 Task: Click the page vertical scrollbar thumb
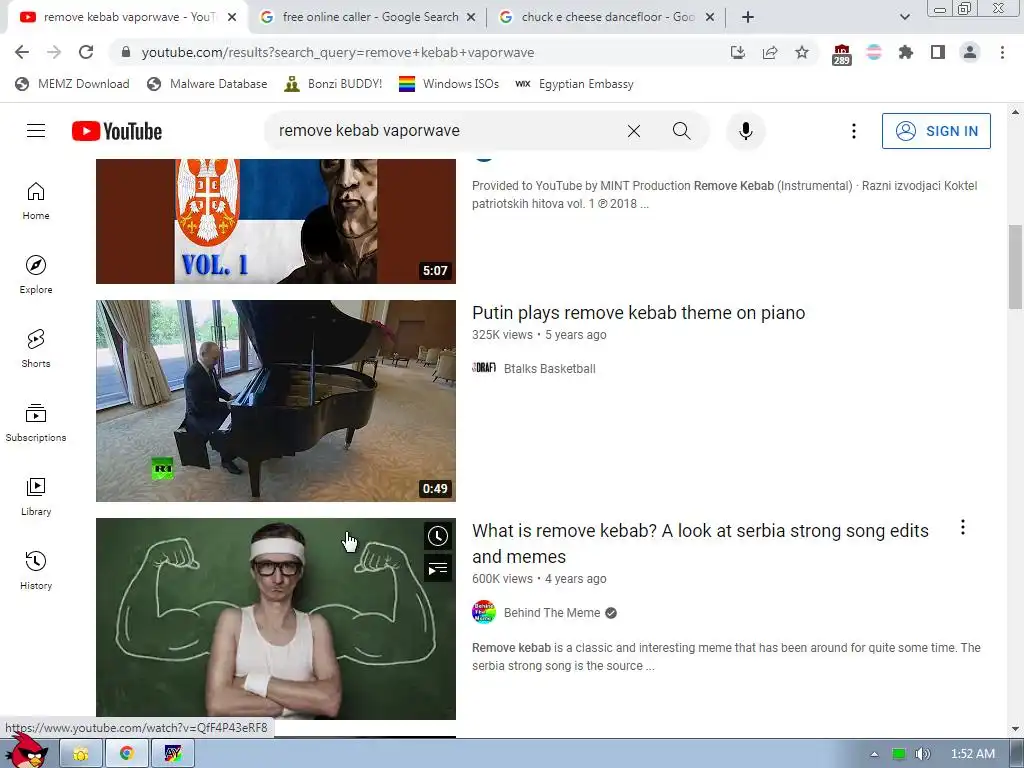(1016, 267)
